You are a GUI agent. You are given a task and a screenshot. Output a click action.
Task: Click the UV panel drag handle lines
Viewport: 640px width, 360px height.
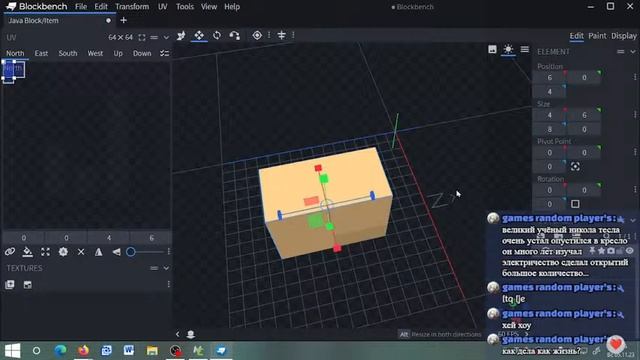[154, 38]
